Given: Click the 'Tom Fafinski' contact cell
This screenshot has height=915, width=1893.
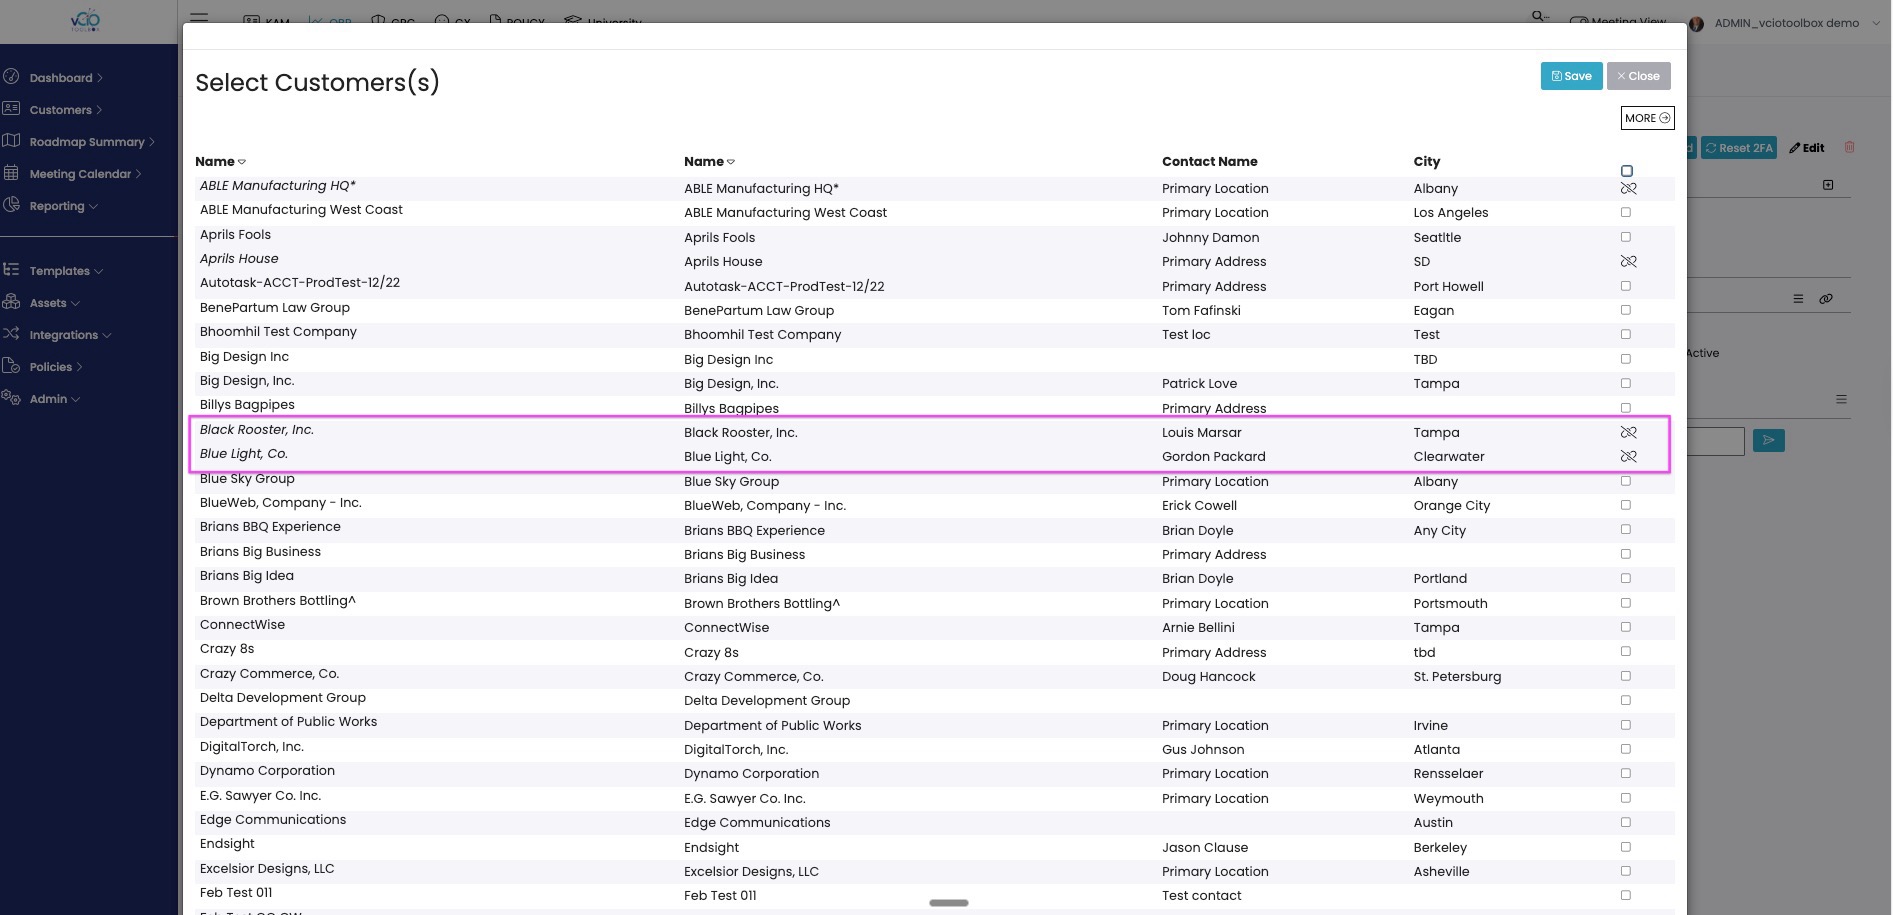Looking at the screenshot, I should click(x=1201, y=310).
